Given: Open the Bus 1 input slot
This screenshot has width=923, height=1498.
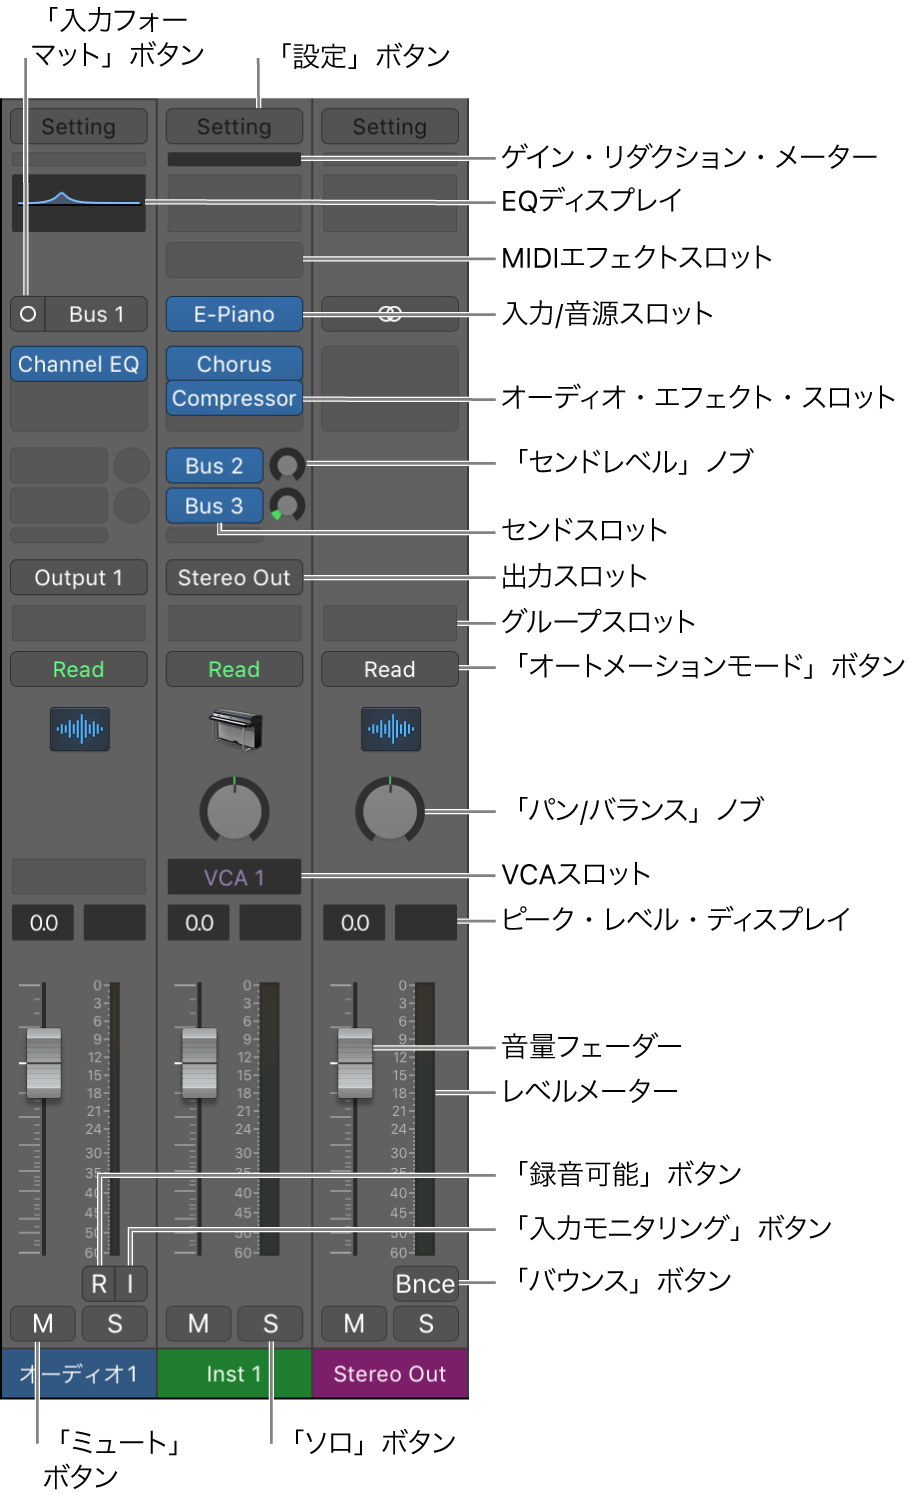Looking at the screenshot, I should click(97, 314).
